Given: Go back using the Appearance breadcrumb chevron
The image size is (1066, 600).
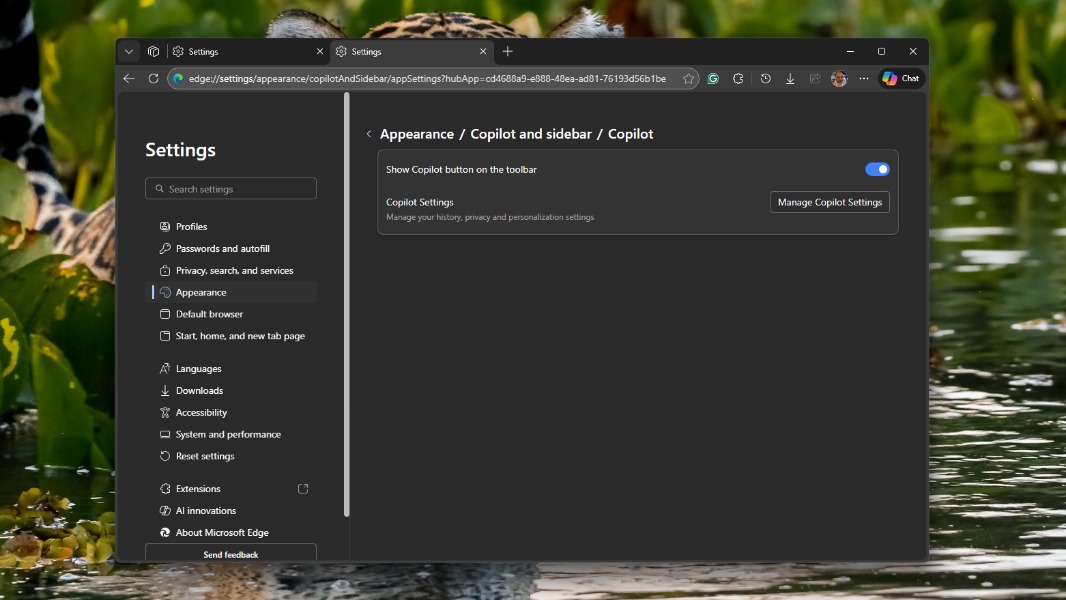Looking at the screenshot, I should (369, 134).
